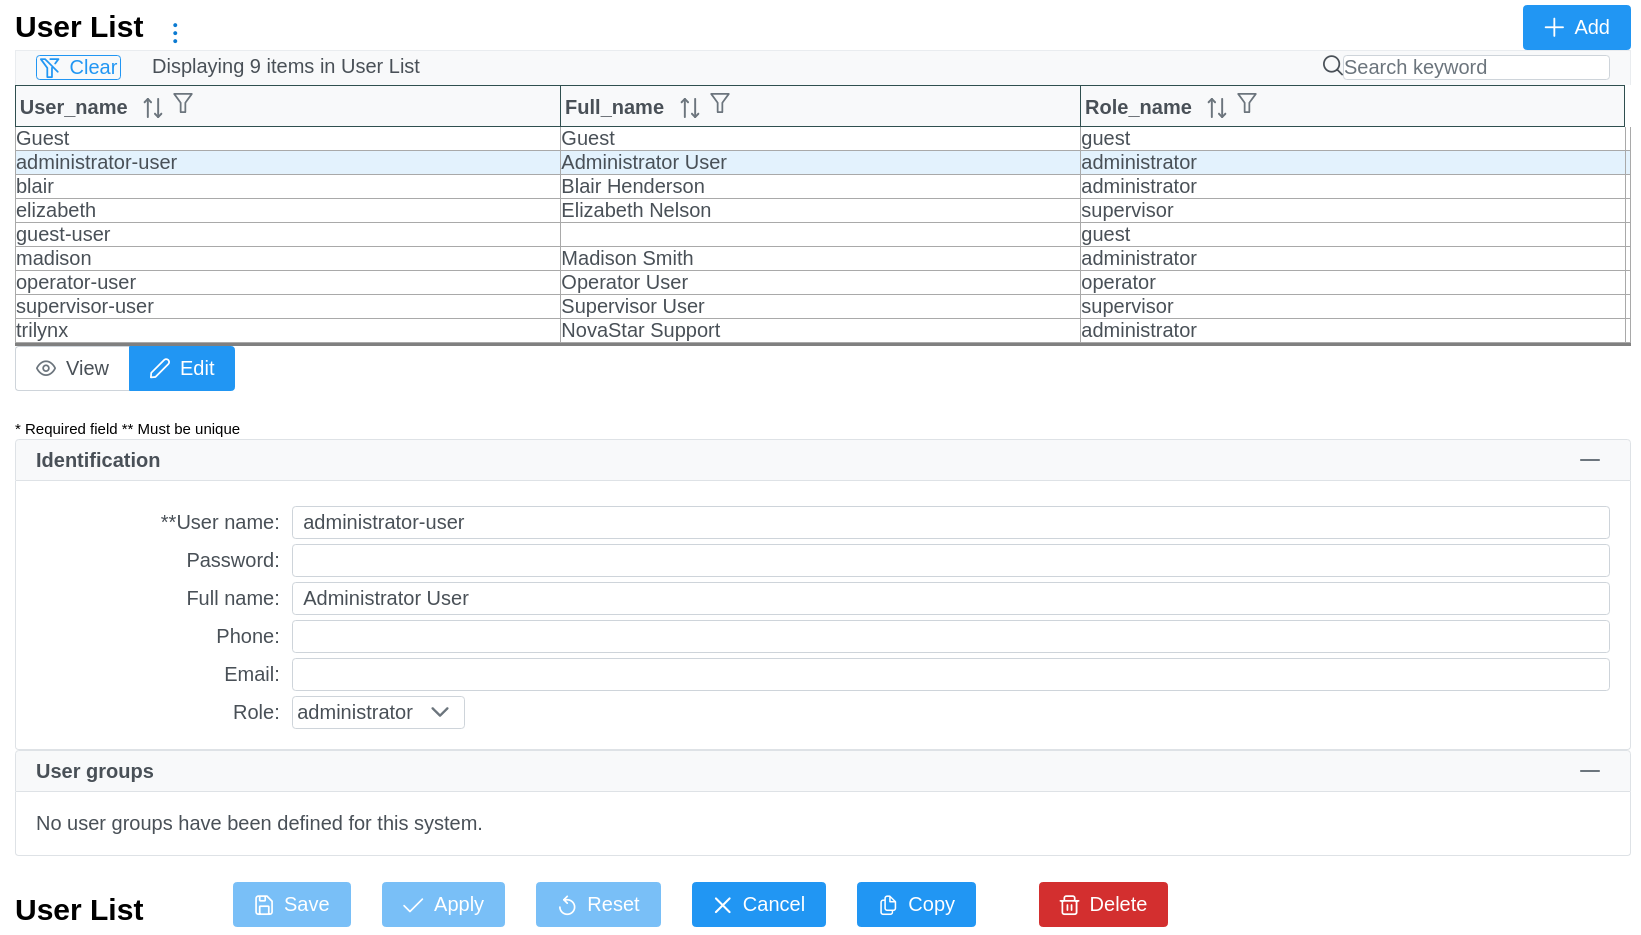Switch to the Edit tab

pos(182,368)
